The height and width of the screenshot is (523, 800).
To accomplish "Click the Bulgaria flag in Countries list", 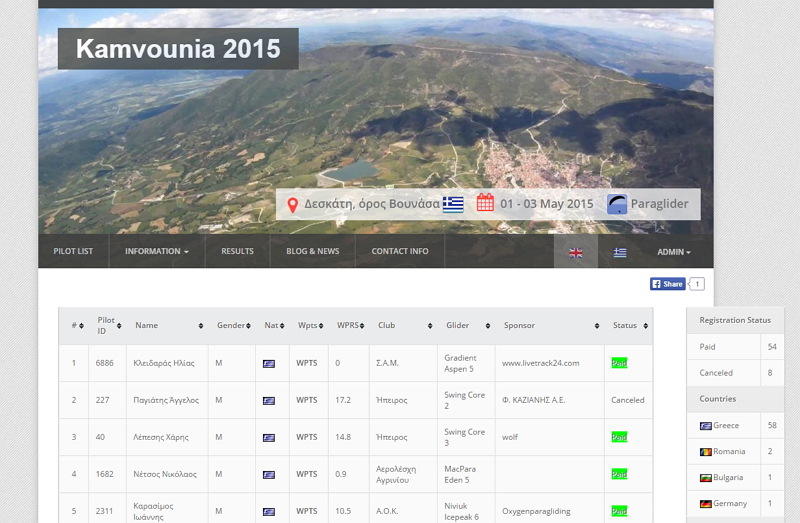I will pos(706,478).
